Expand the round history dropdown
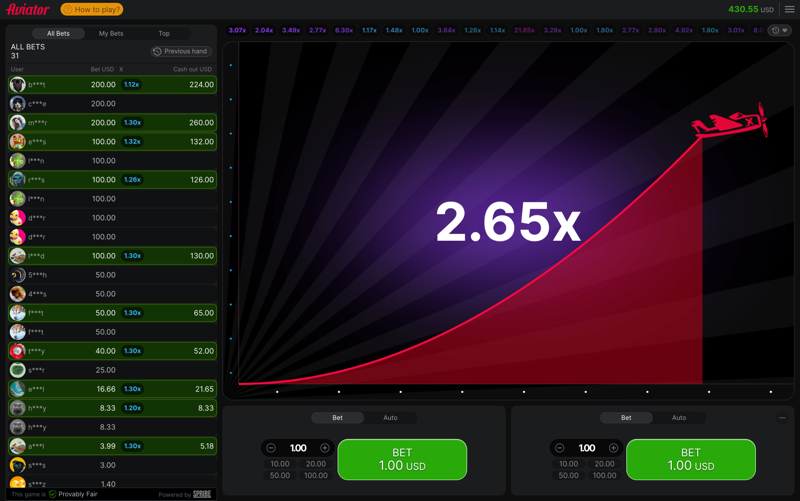This screenshot has width=800, height=501. click(779, 31)
